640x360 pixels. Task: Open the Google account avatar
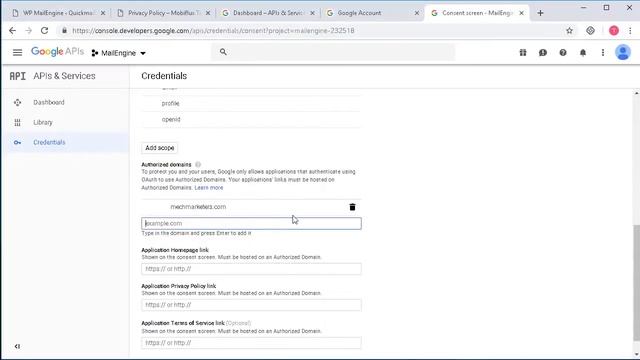(x=623, y=52)
